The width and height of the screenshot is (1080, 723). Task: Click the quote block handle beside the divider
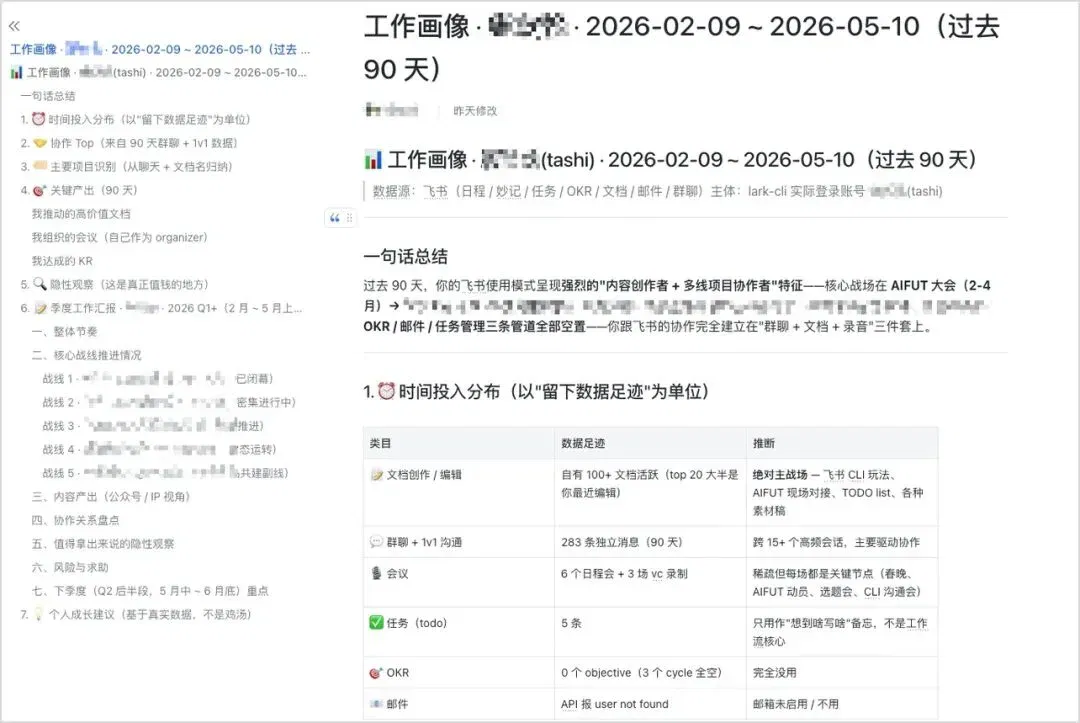click(x=340, y=218)
